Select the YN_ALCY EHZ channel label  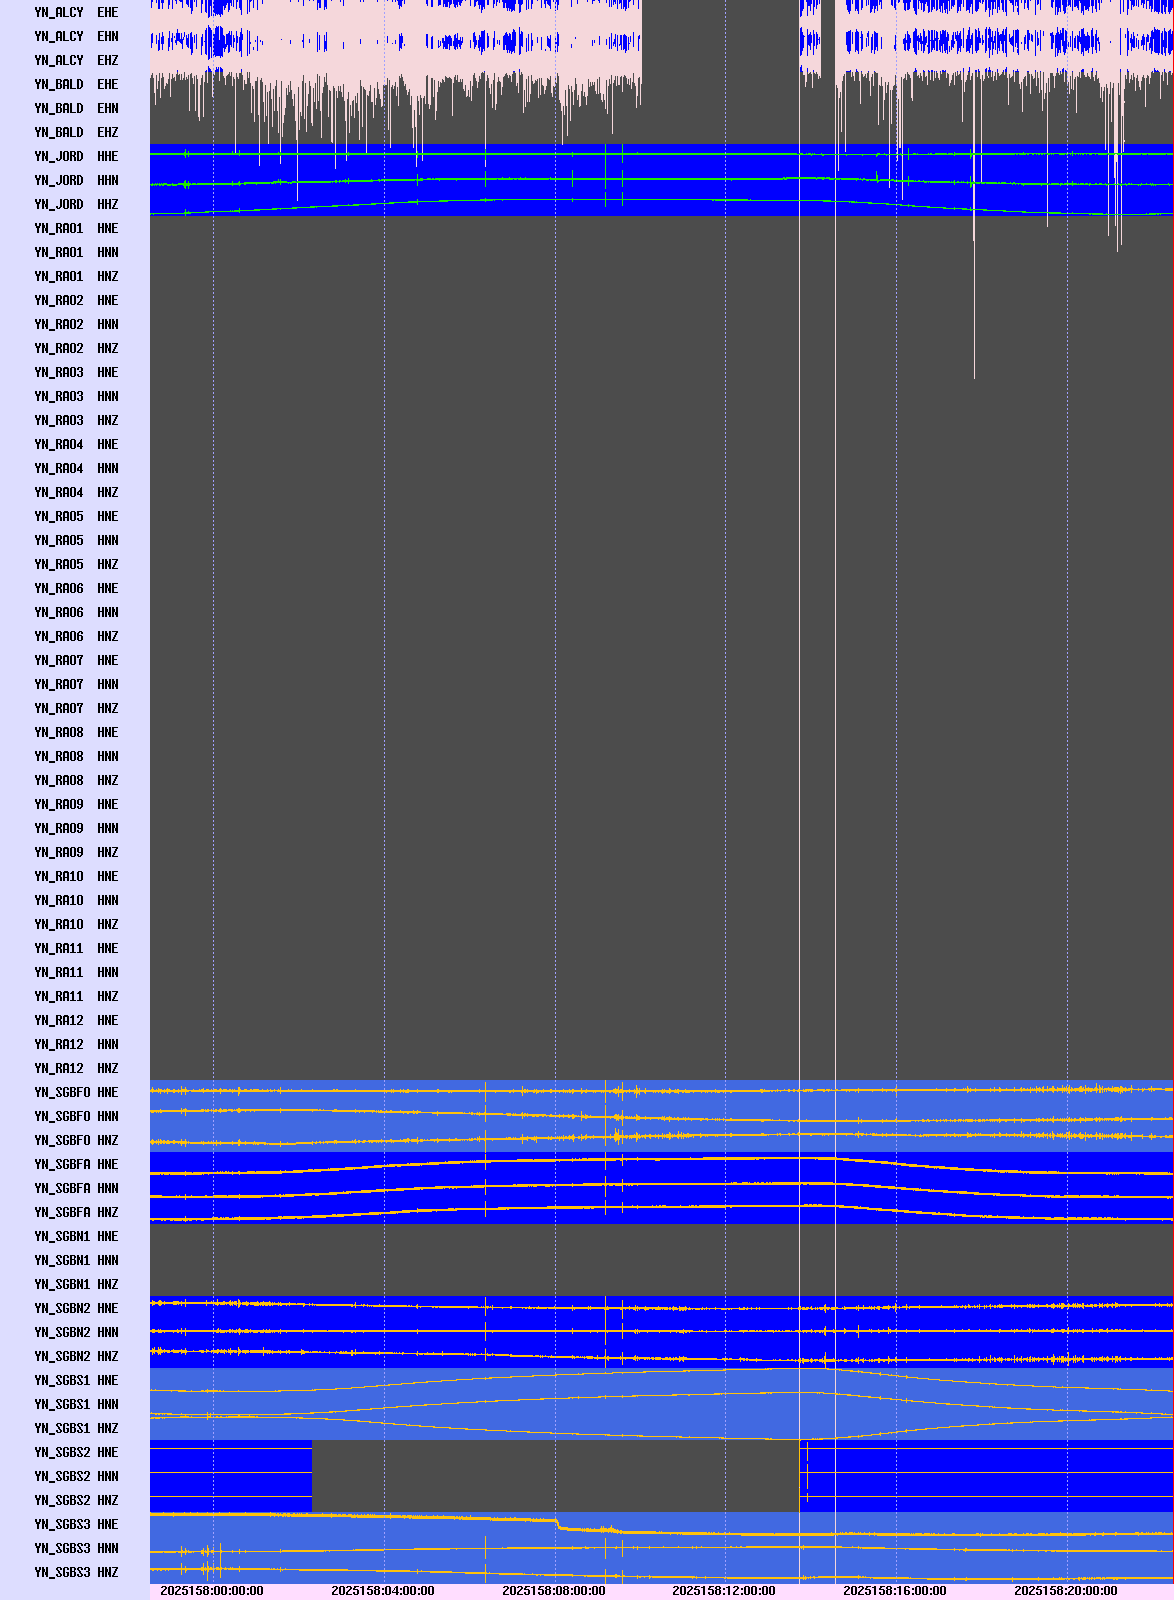pos(76,60)
